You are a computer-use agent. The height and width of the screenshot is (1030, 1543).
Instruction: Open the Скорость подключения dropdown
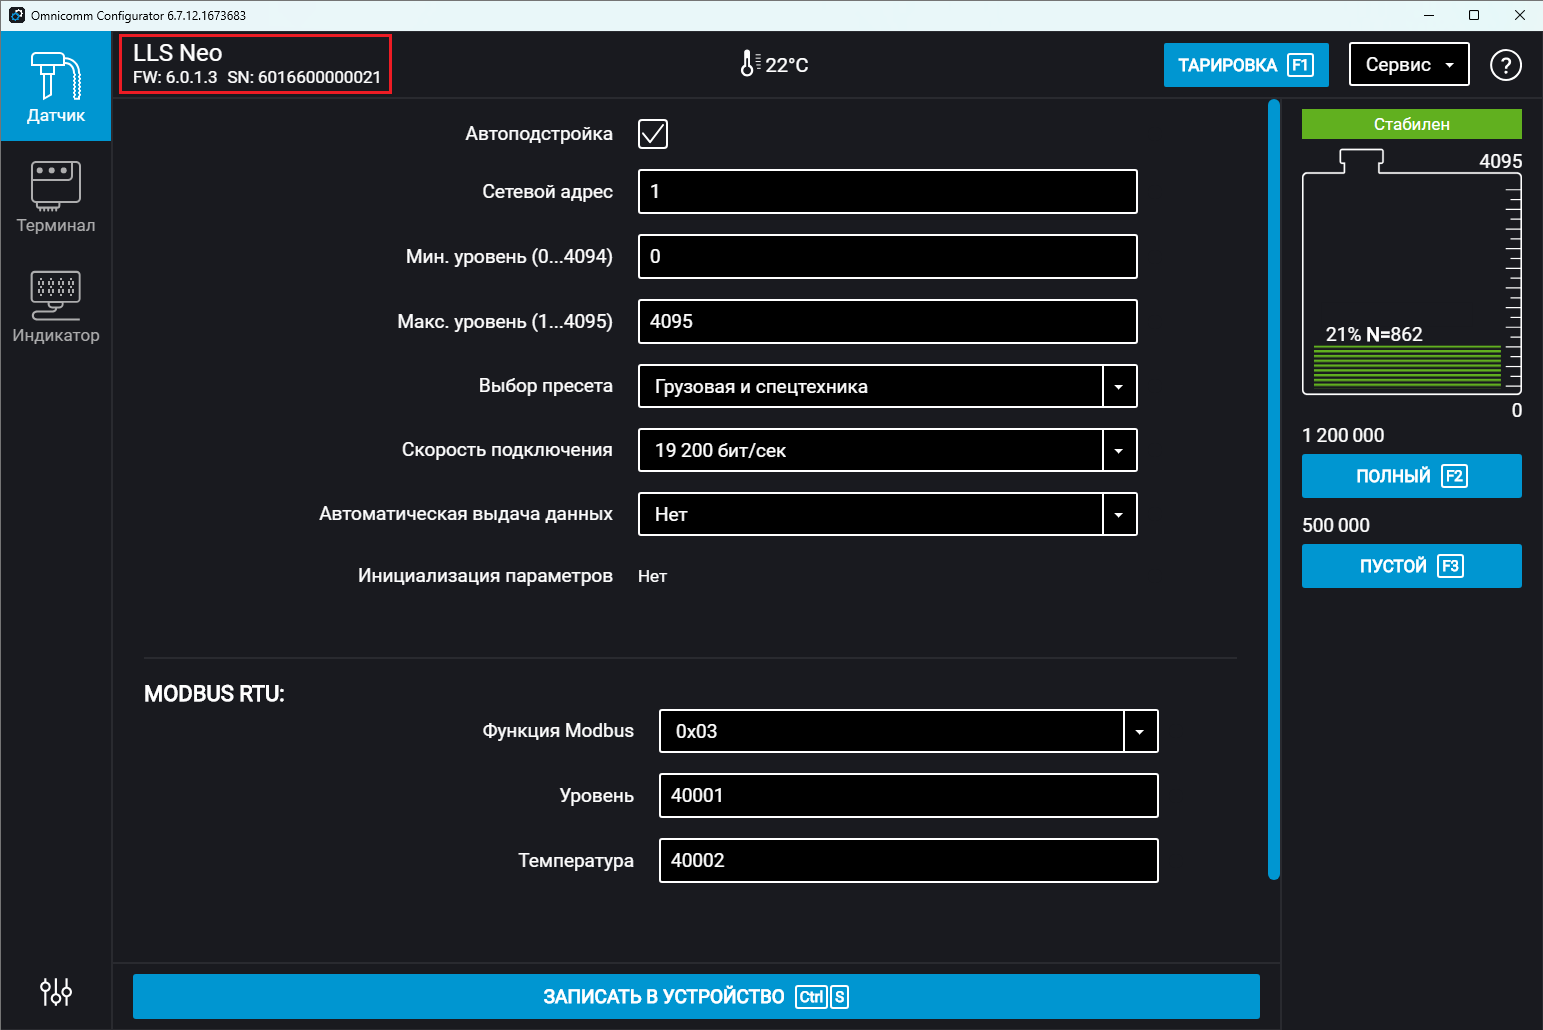(1119, 451)
